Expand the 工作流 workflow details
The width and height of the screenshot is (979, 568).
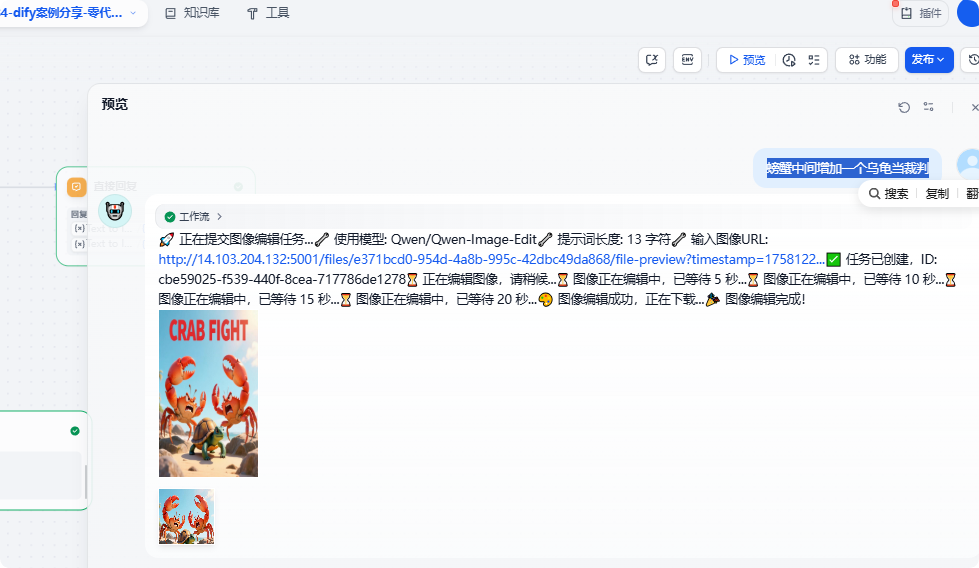[193, 217]
